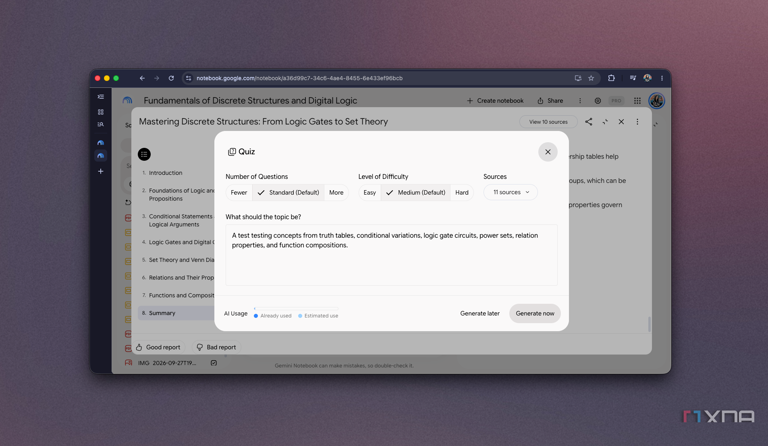The image size is (768, 446).
Task: Click Generate later button
Action: tap(480, 313)
